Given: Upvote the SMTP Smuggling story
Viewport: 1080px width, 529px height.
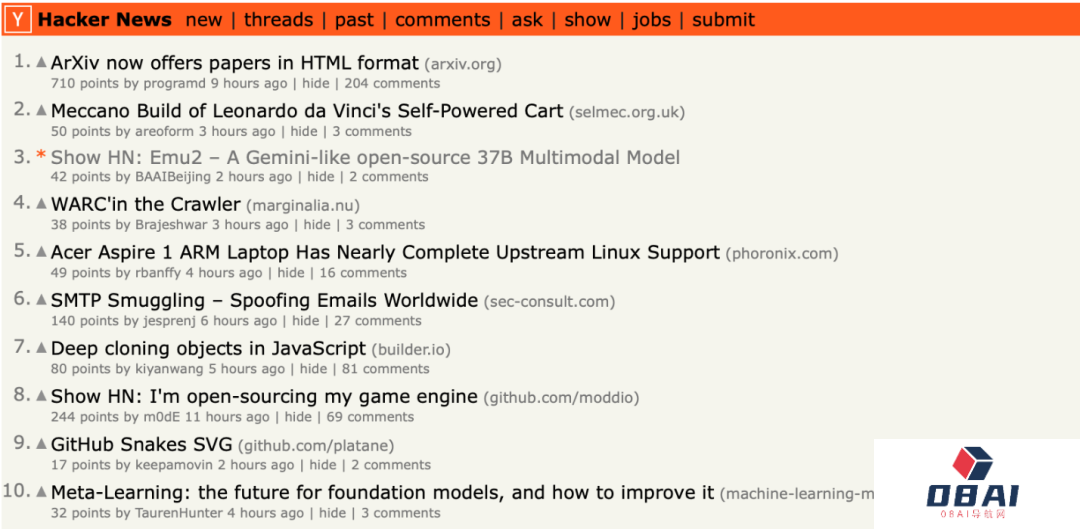Looking at the screenshot, I should pos(42,300).
